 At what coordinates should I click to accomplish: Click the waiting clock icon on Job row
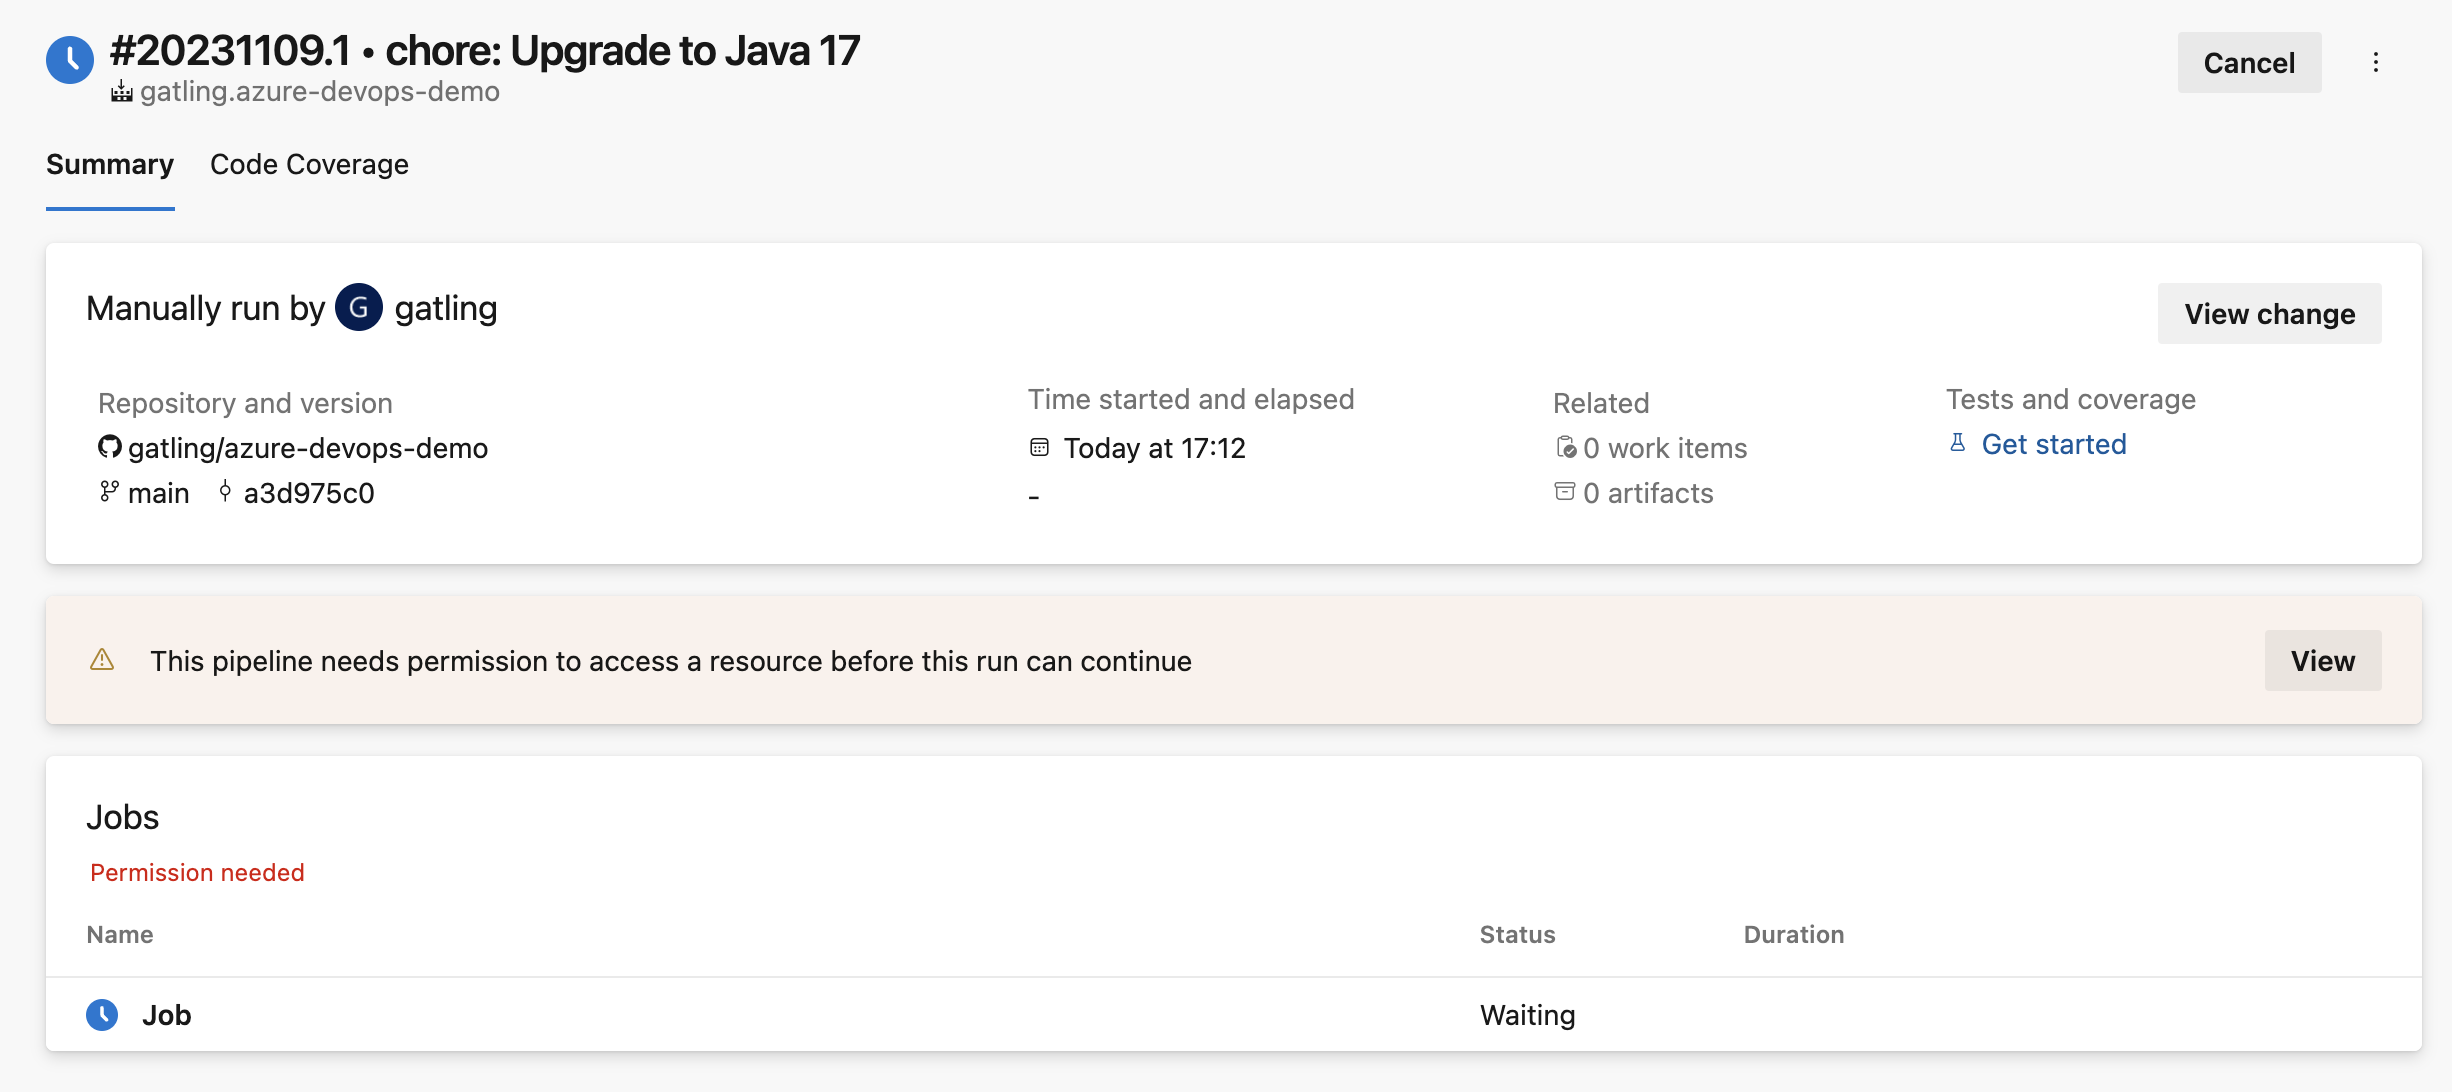click(102, 1015)
